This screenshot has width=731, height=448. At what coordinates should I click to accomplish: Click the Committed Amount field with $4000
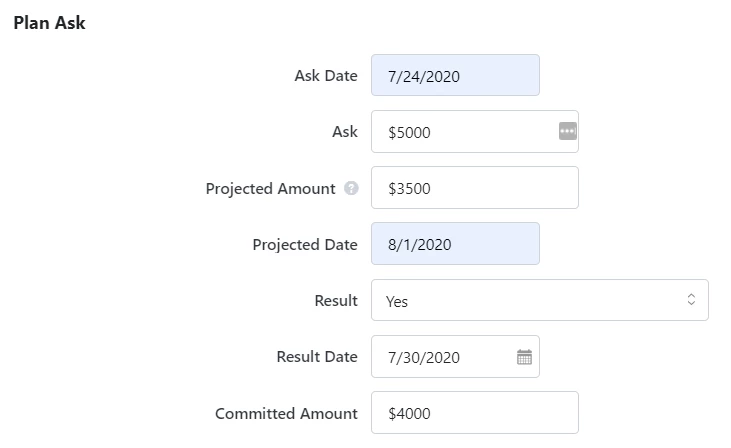pos(475,413)
